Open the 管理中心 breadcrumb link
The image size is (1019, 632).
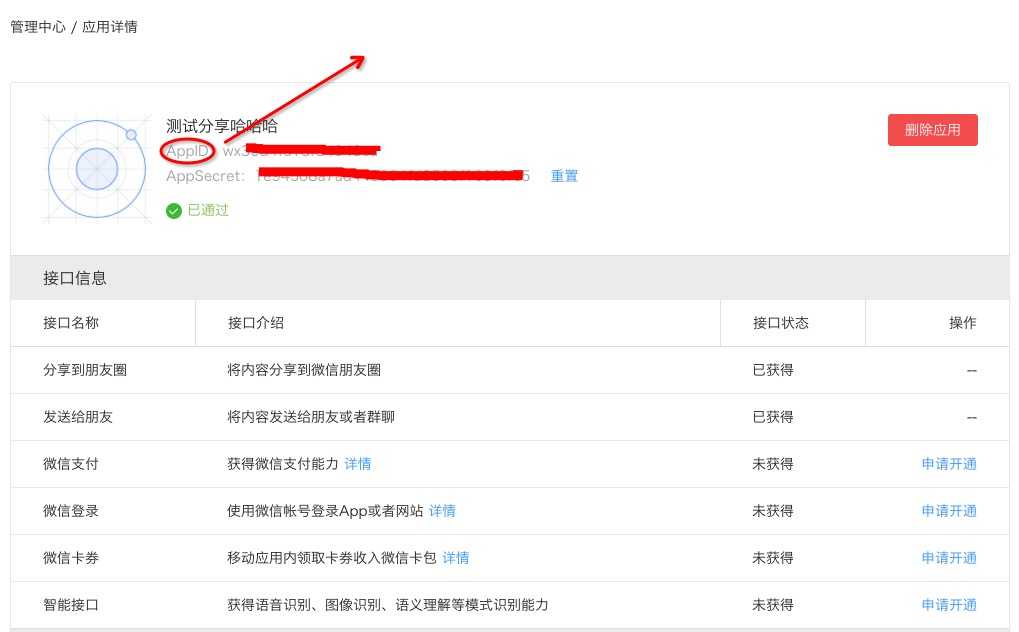click(38, 27)
